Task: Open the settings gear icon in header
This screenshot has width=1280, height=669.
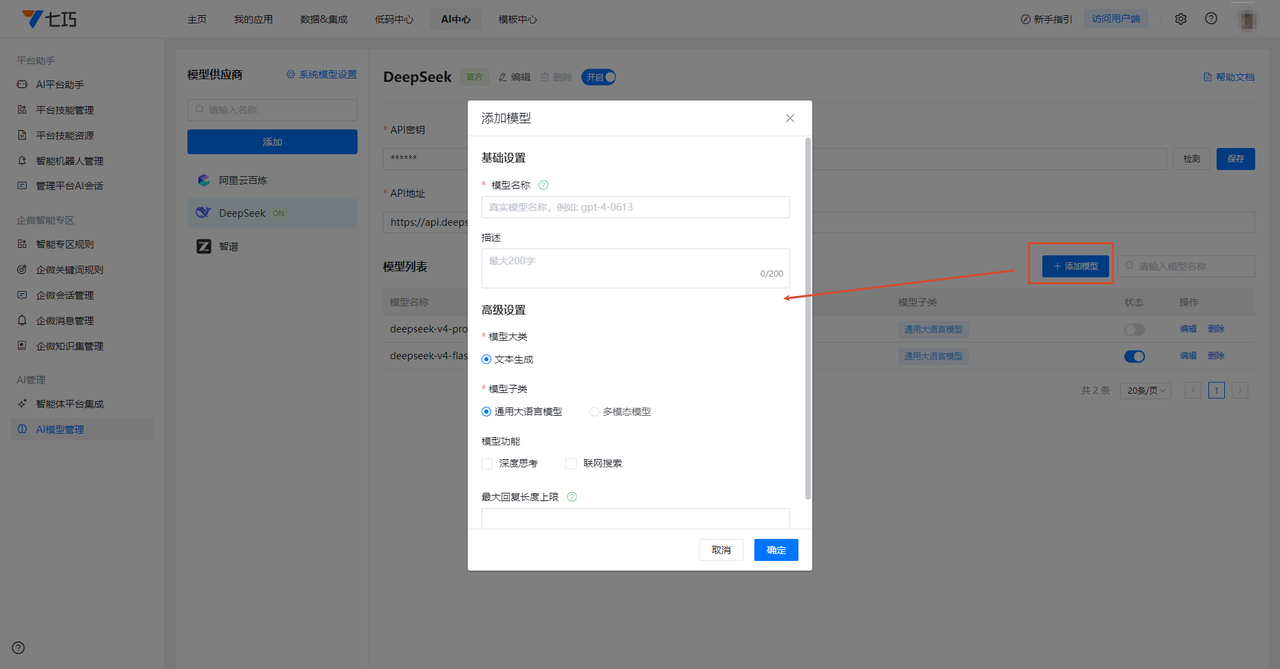Action: 1180,19
